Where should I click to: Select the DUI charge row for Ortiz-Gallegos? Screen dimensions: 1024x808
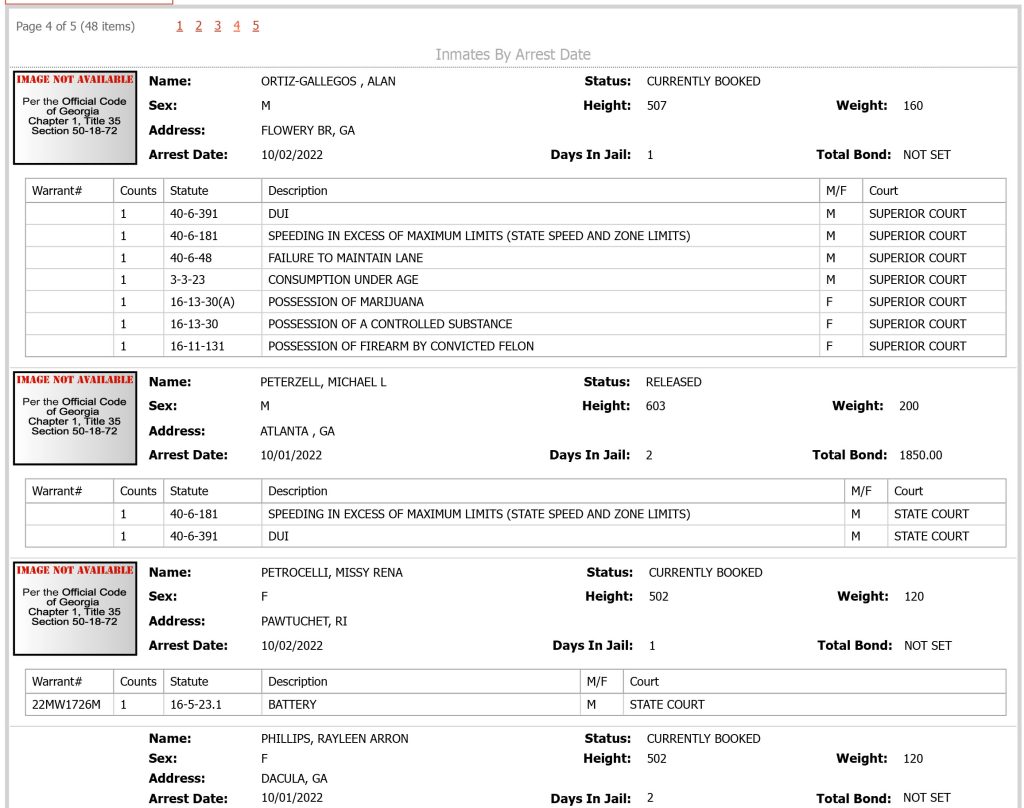[x=515, y=214]
